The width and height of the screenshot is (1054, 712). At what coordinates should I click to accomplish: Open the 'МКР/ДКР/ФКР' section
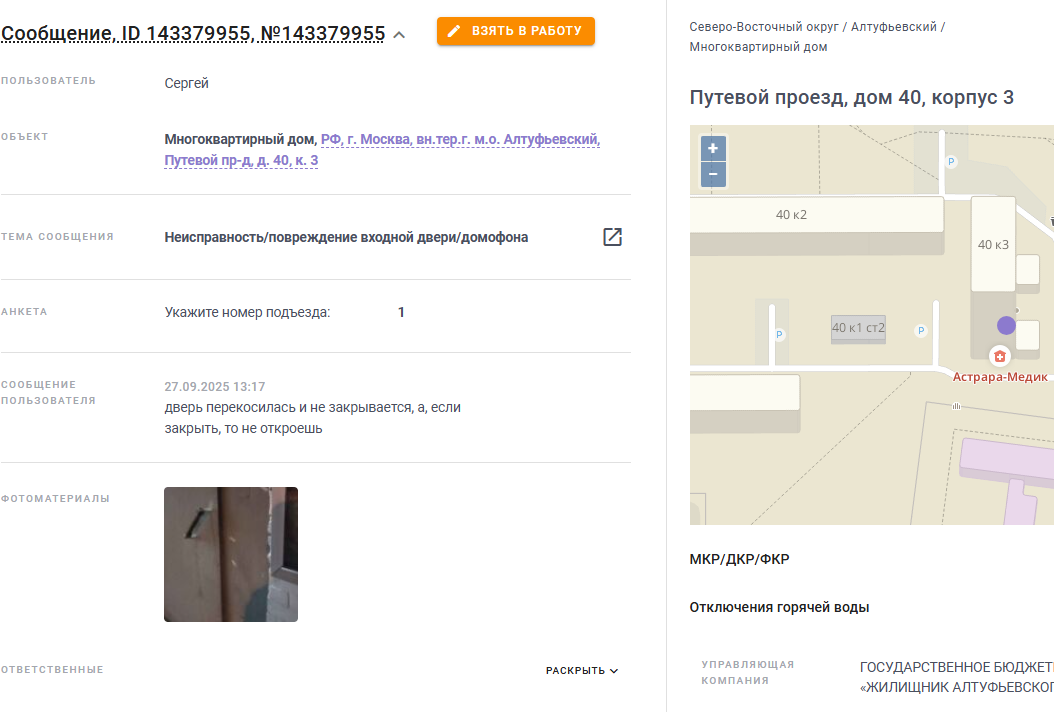pyautogui.click(x=739, y=559)
